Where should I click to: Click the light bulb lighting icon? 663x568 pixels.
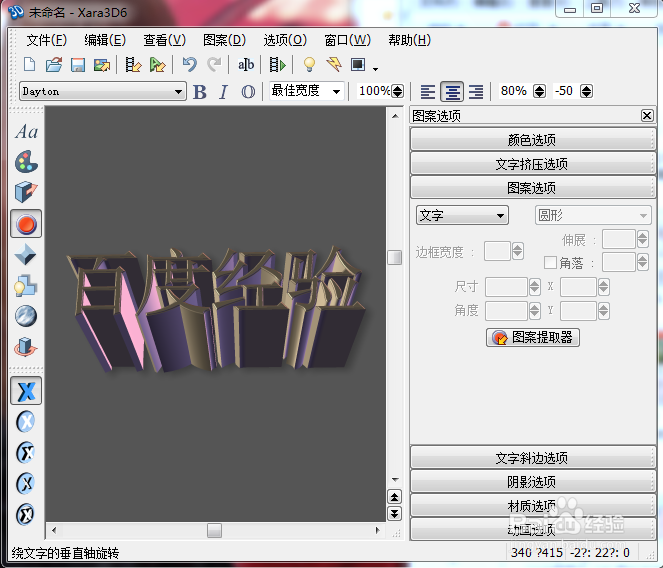click(310, 64)
